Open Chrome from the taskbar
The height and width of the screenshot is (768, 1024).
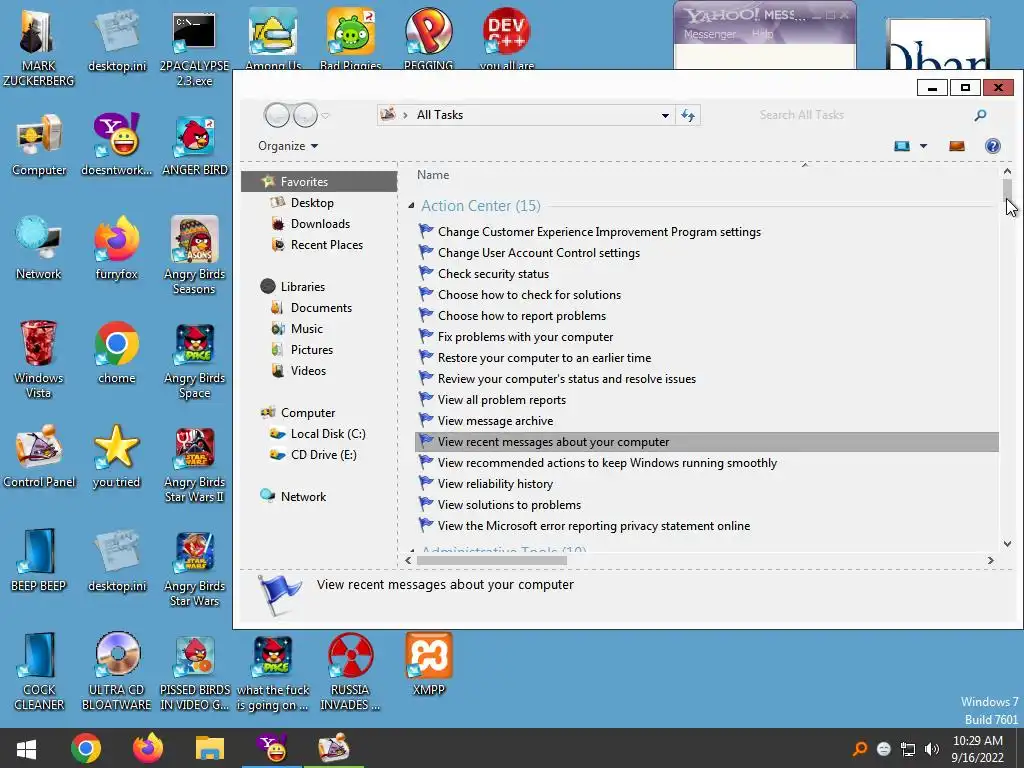pyautogui.click(x=86, y=748)
